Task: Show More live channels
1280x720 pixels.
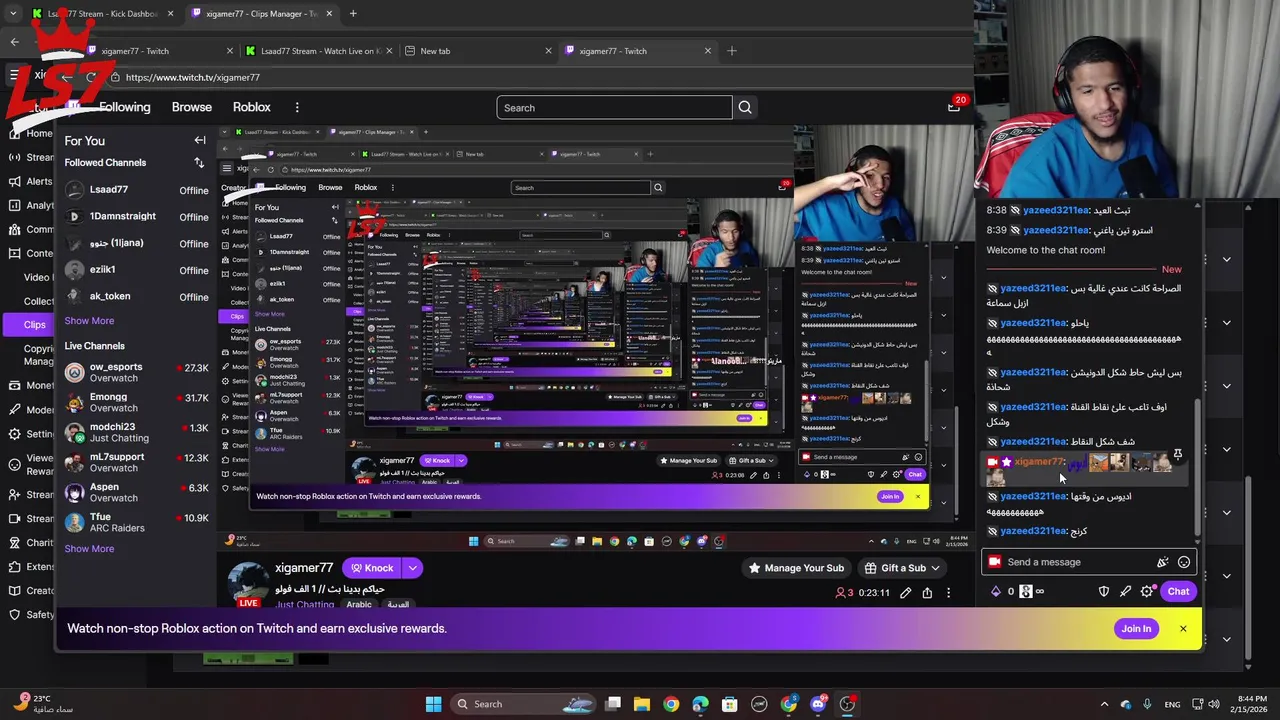Action: 89,549
